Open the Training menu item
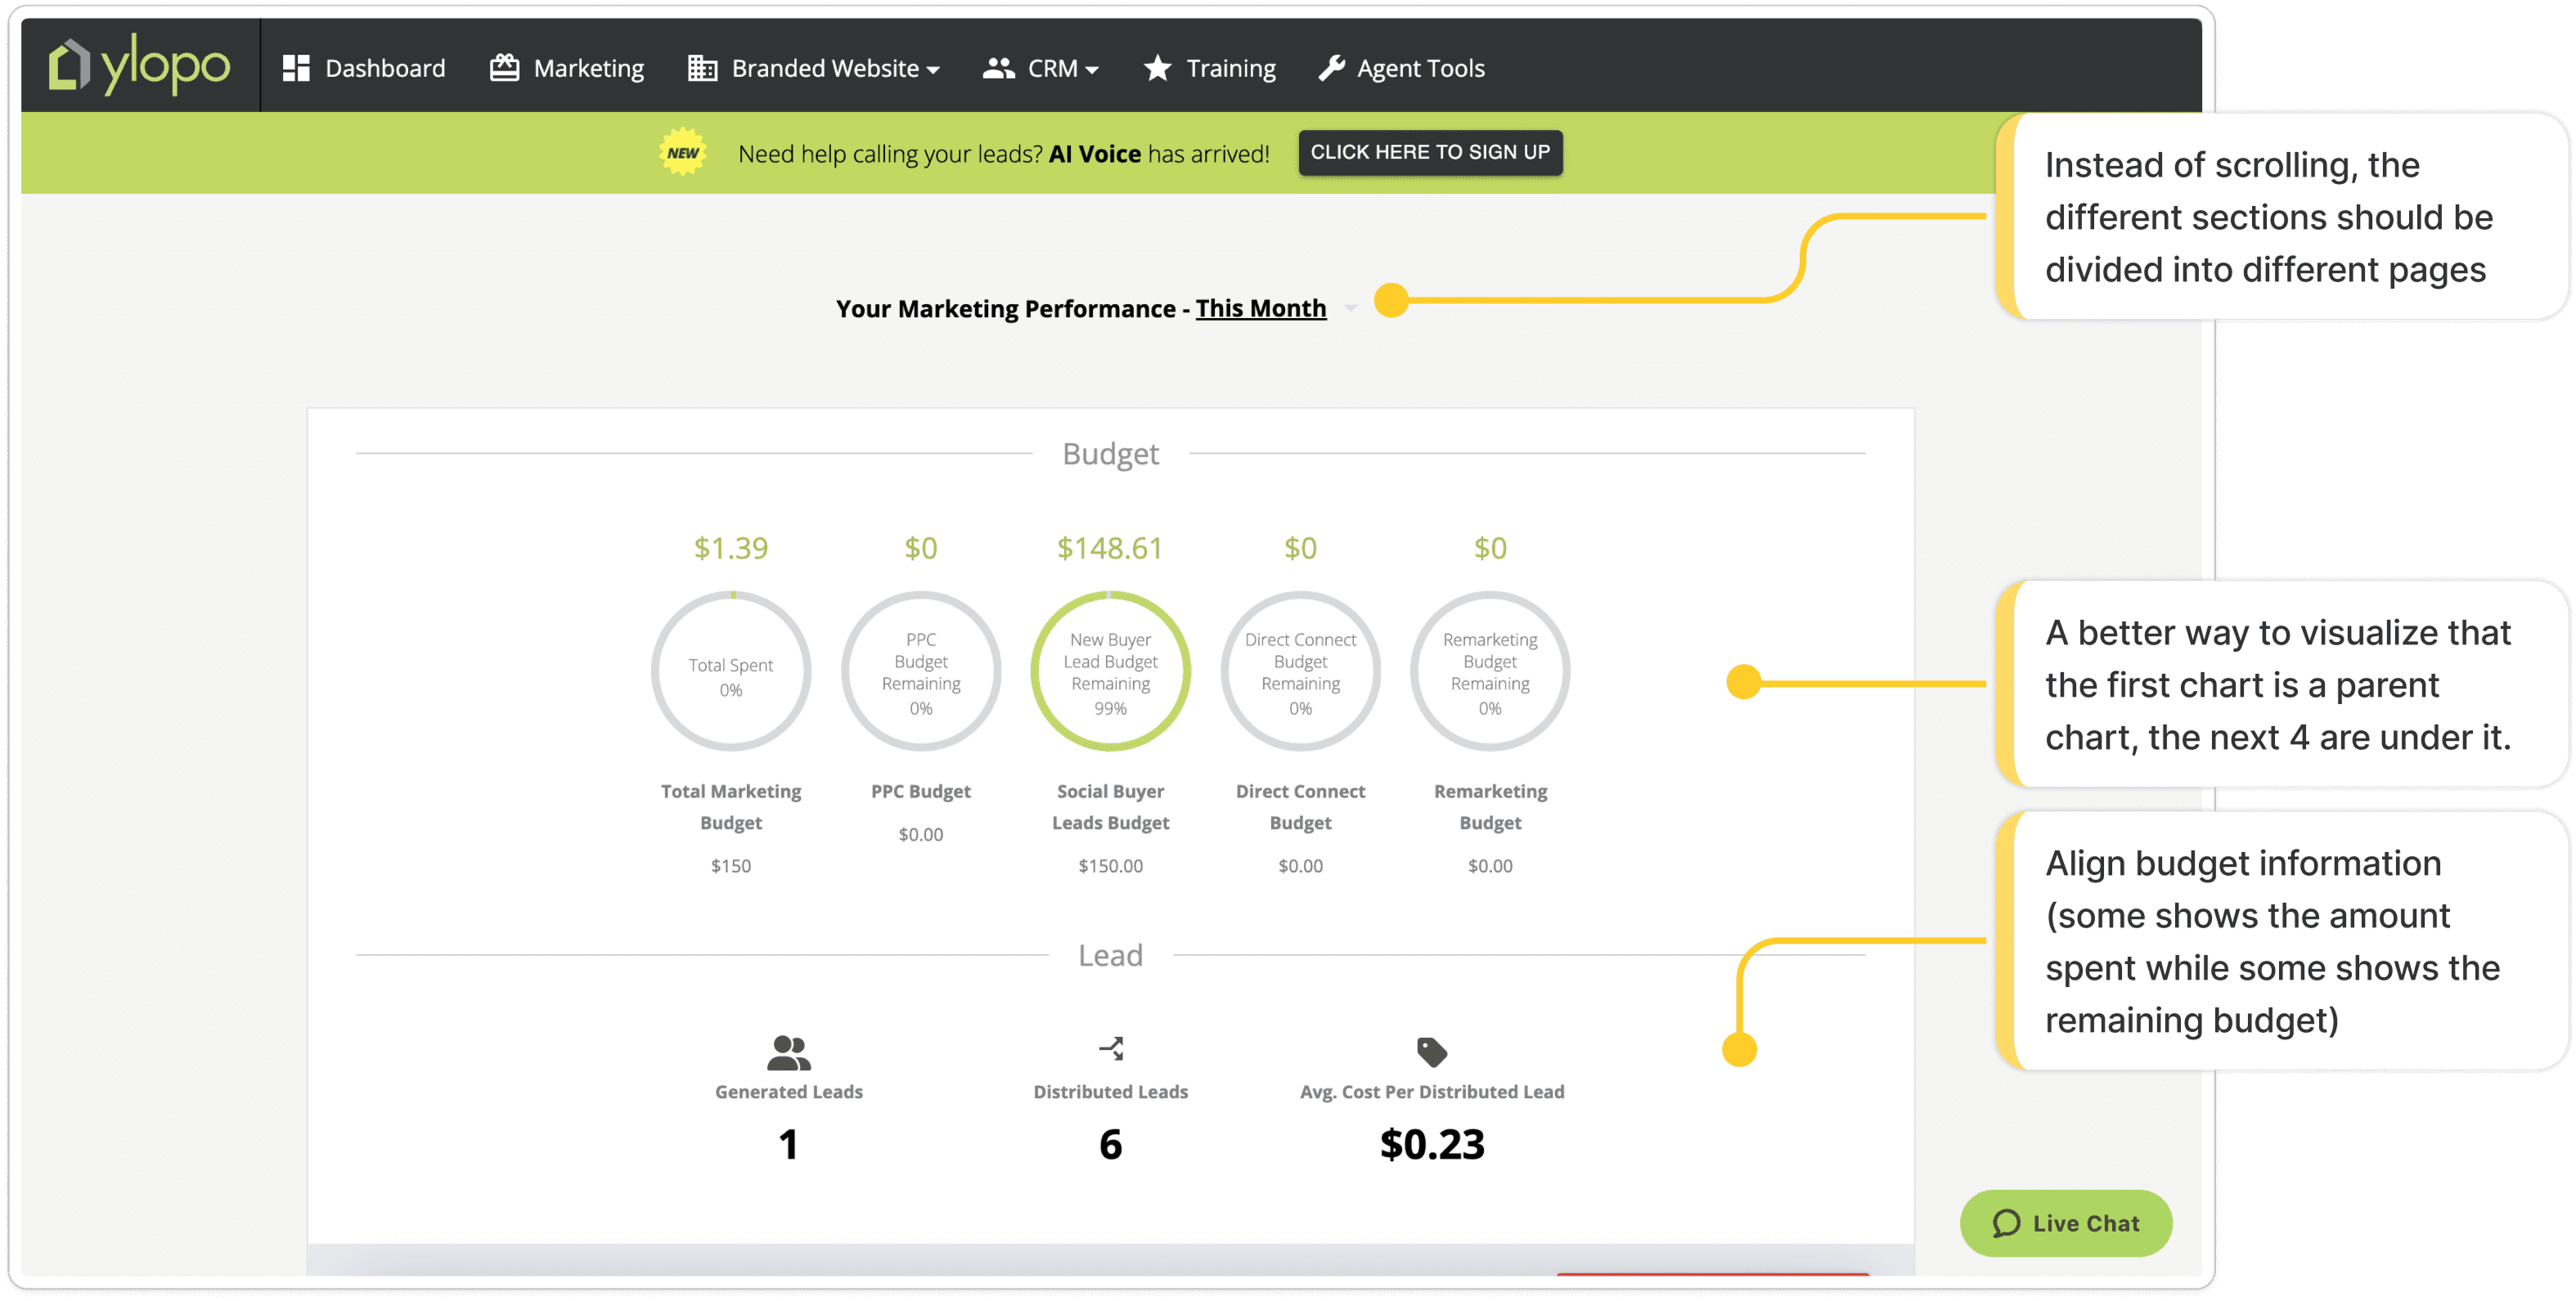2576x1301 pixels. [x=1230, y=68]
